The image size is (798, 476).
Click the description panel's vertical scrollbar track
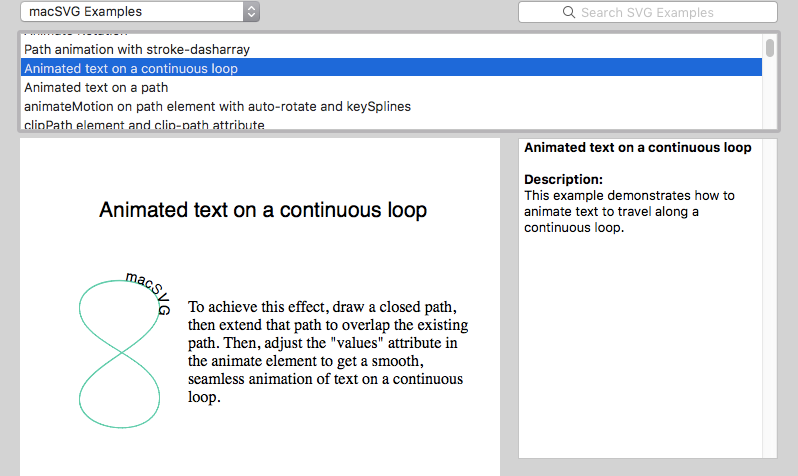point(769,300)
